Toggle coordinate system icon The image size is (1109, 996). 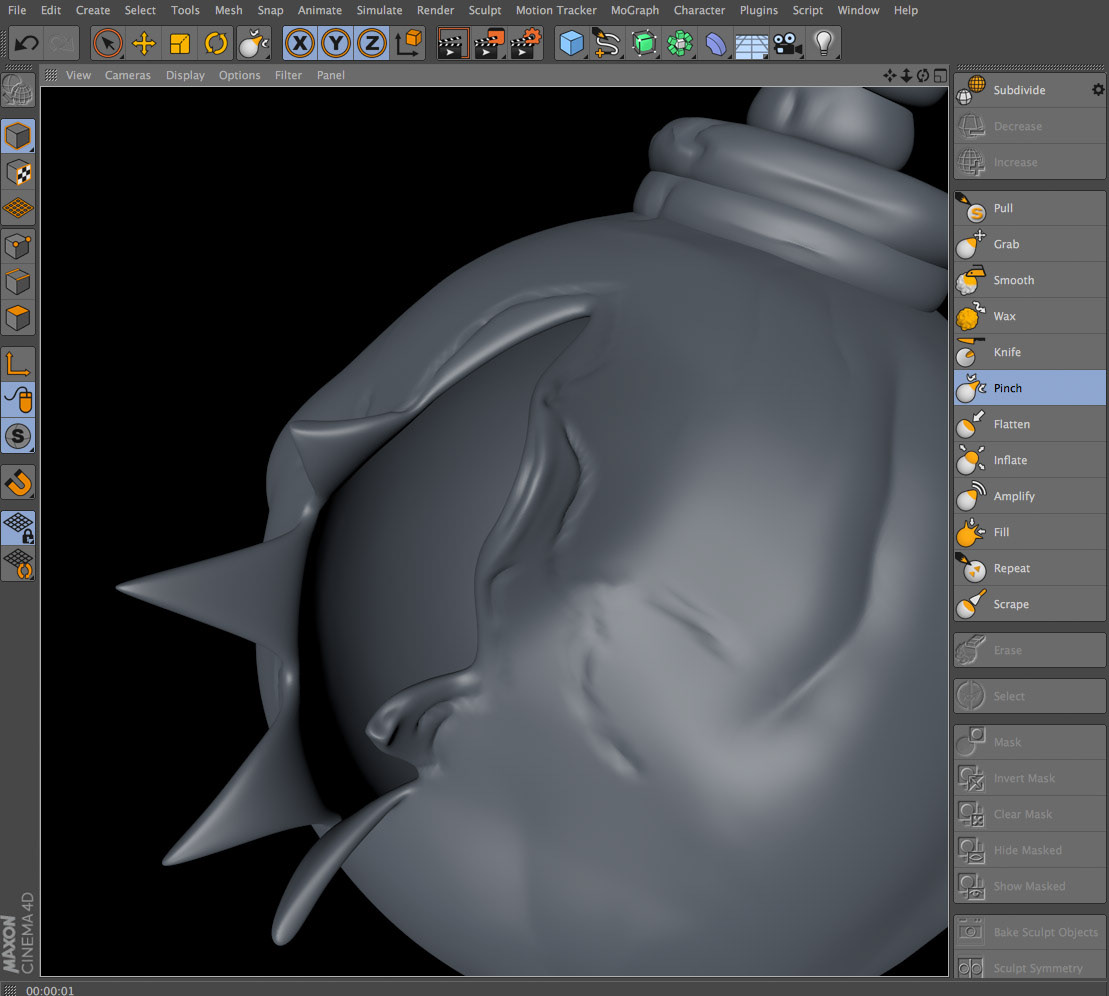coord(408,44)
